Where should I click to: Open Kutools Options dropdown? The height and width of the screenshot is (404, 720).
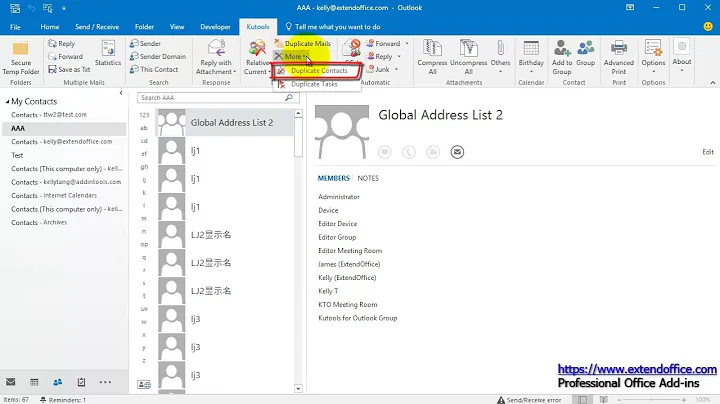[x=653, y=57]
